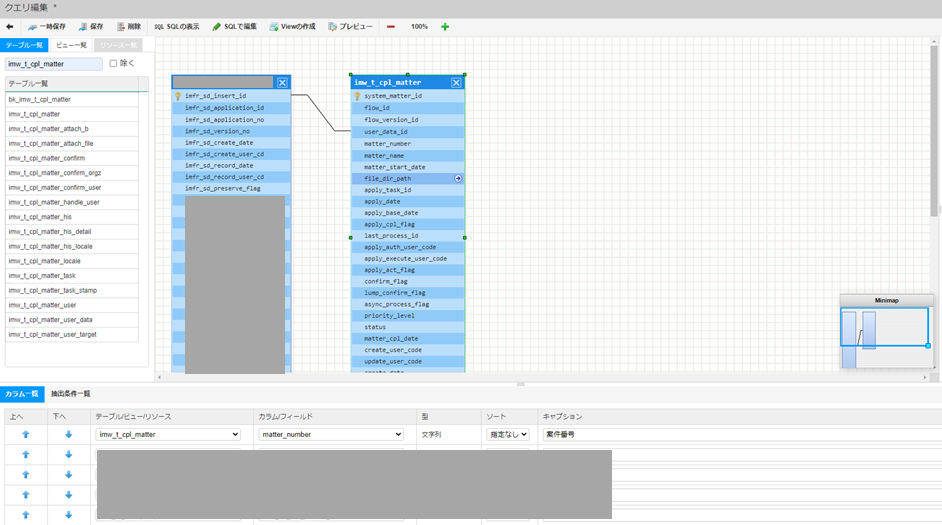Click the matter_name column in diagram
Screen dimensions: 942x525
coord(407,156)
